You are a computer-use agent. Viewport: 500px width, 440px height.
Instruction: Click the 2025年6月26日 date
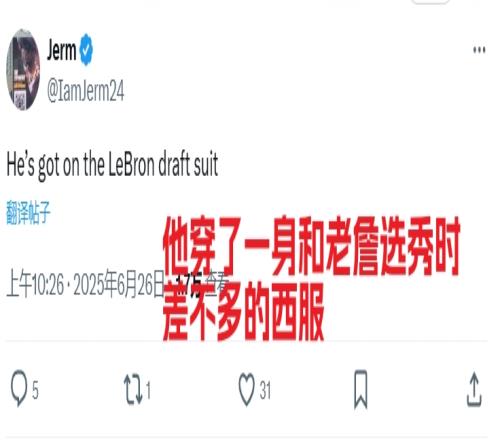119,284
